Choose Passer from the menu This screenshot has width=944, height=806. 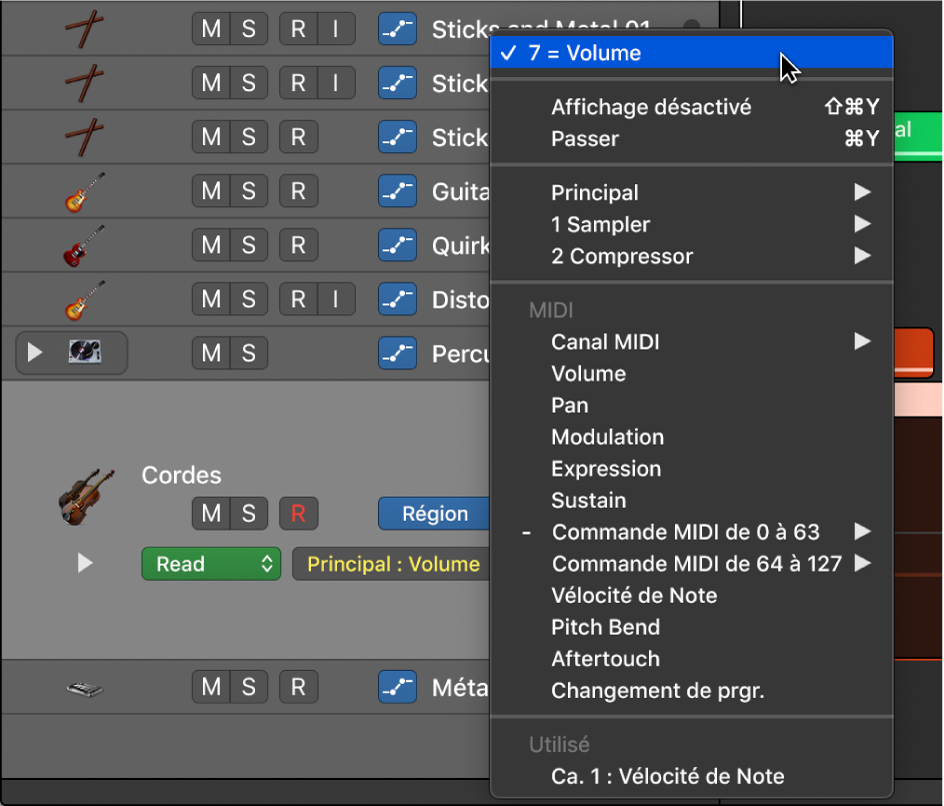point(691,139)
